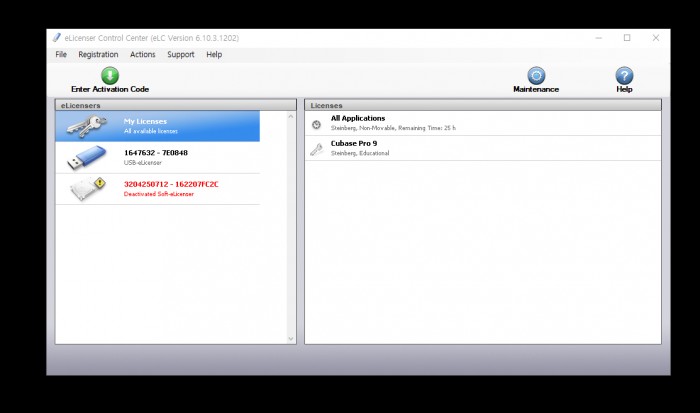Image resolution: width=700 pixels, height=413 pixels.
Task: Open the Maintenance gear icon
Action: point(536,75)
